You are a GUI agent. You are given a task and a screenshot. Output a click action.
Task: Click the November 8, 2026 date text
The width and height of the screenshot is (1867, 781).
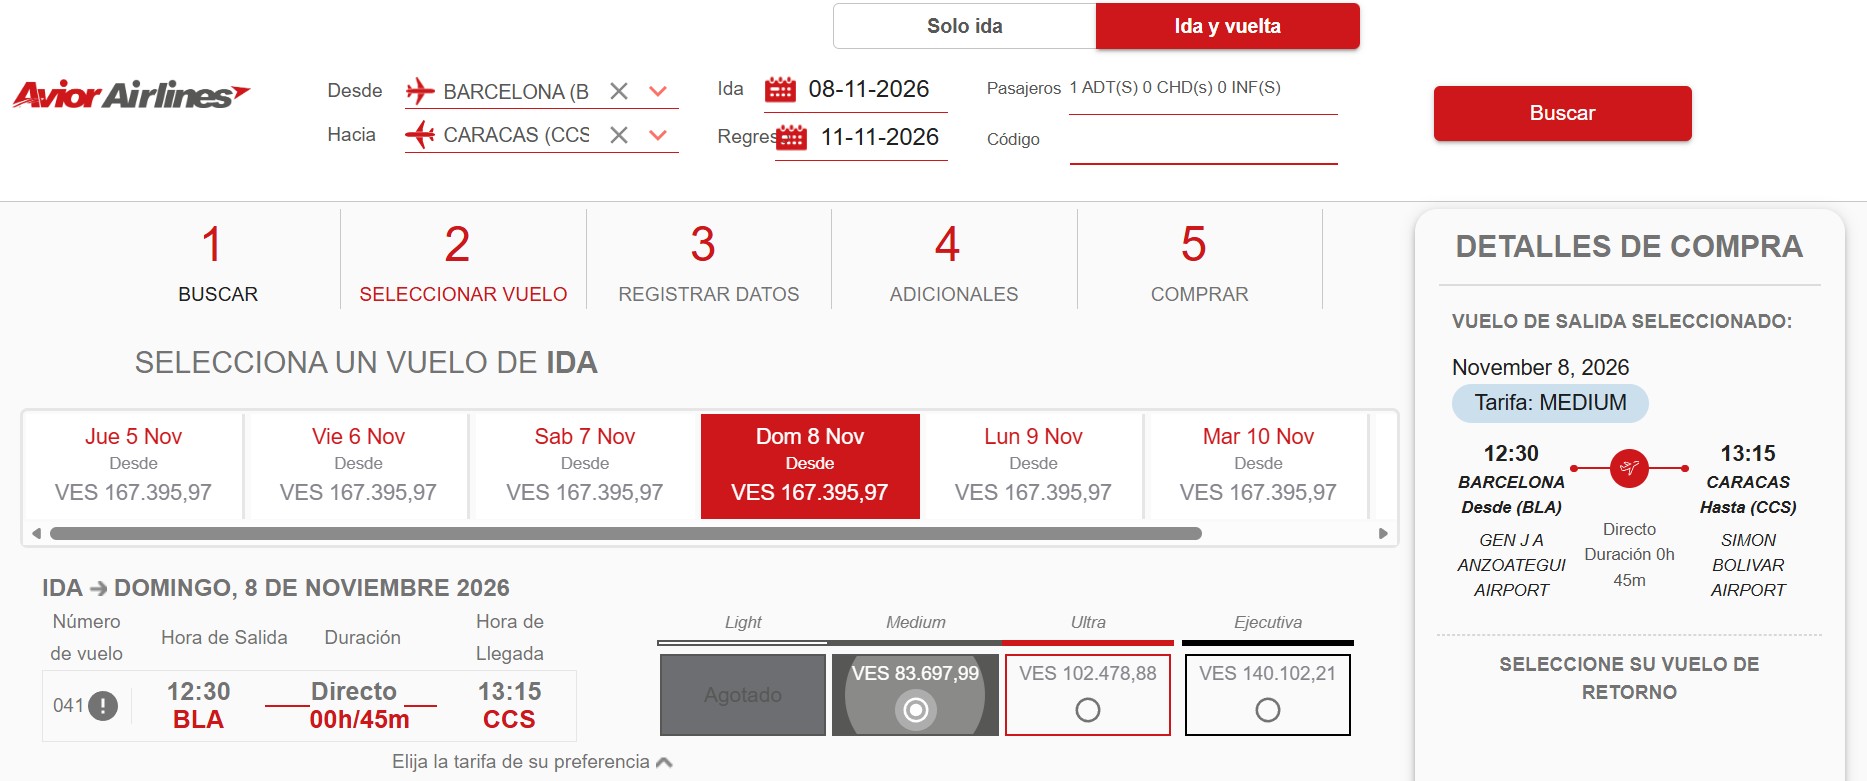pos(1541,367)
